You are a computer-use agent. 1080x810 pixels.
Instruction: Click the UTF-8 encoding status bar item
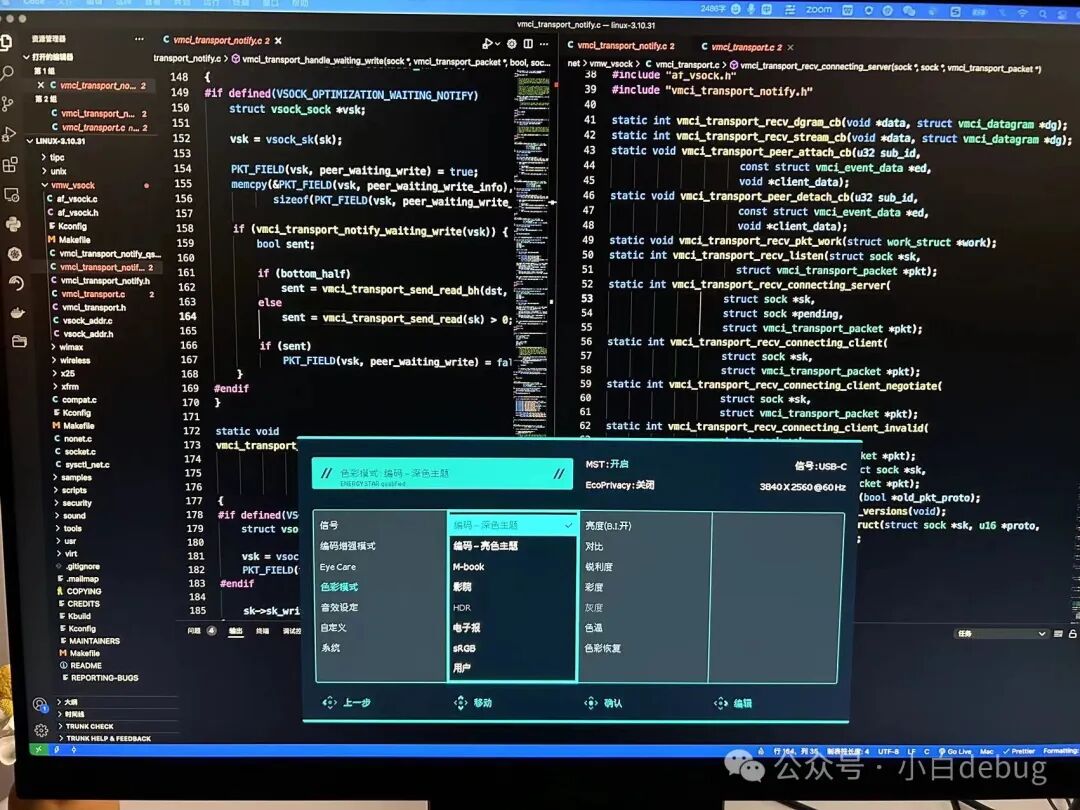coord(889,751)
